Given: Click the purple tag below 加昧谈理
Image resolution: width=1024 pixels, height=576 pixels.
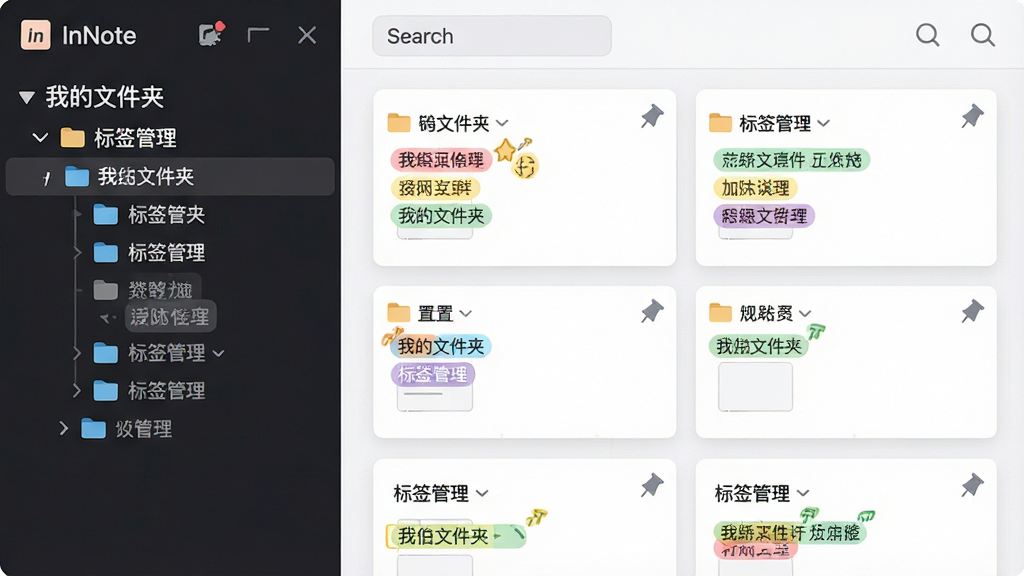Looking at the screenshot, I should coord(764,216).
